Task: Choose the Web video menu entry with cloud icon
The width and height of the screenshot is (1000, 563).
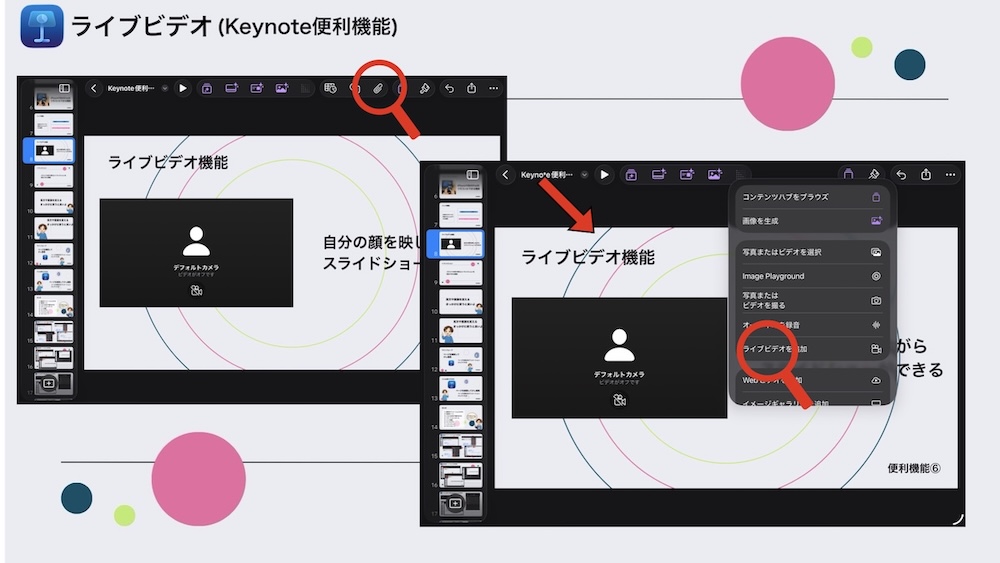Action: (811, 380)
